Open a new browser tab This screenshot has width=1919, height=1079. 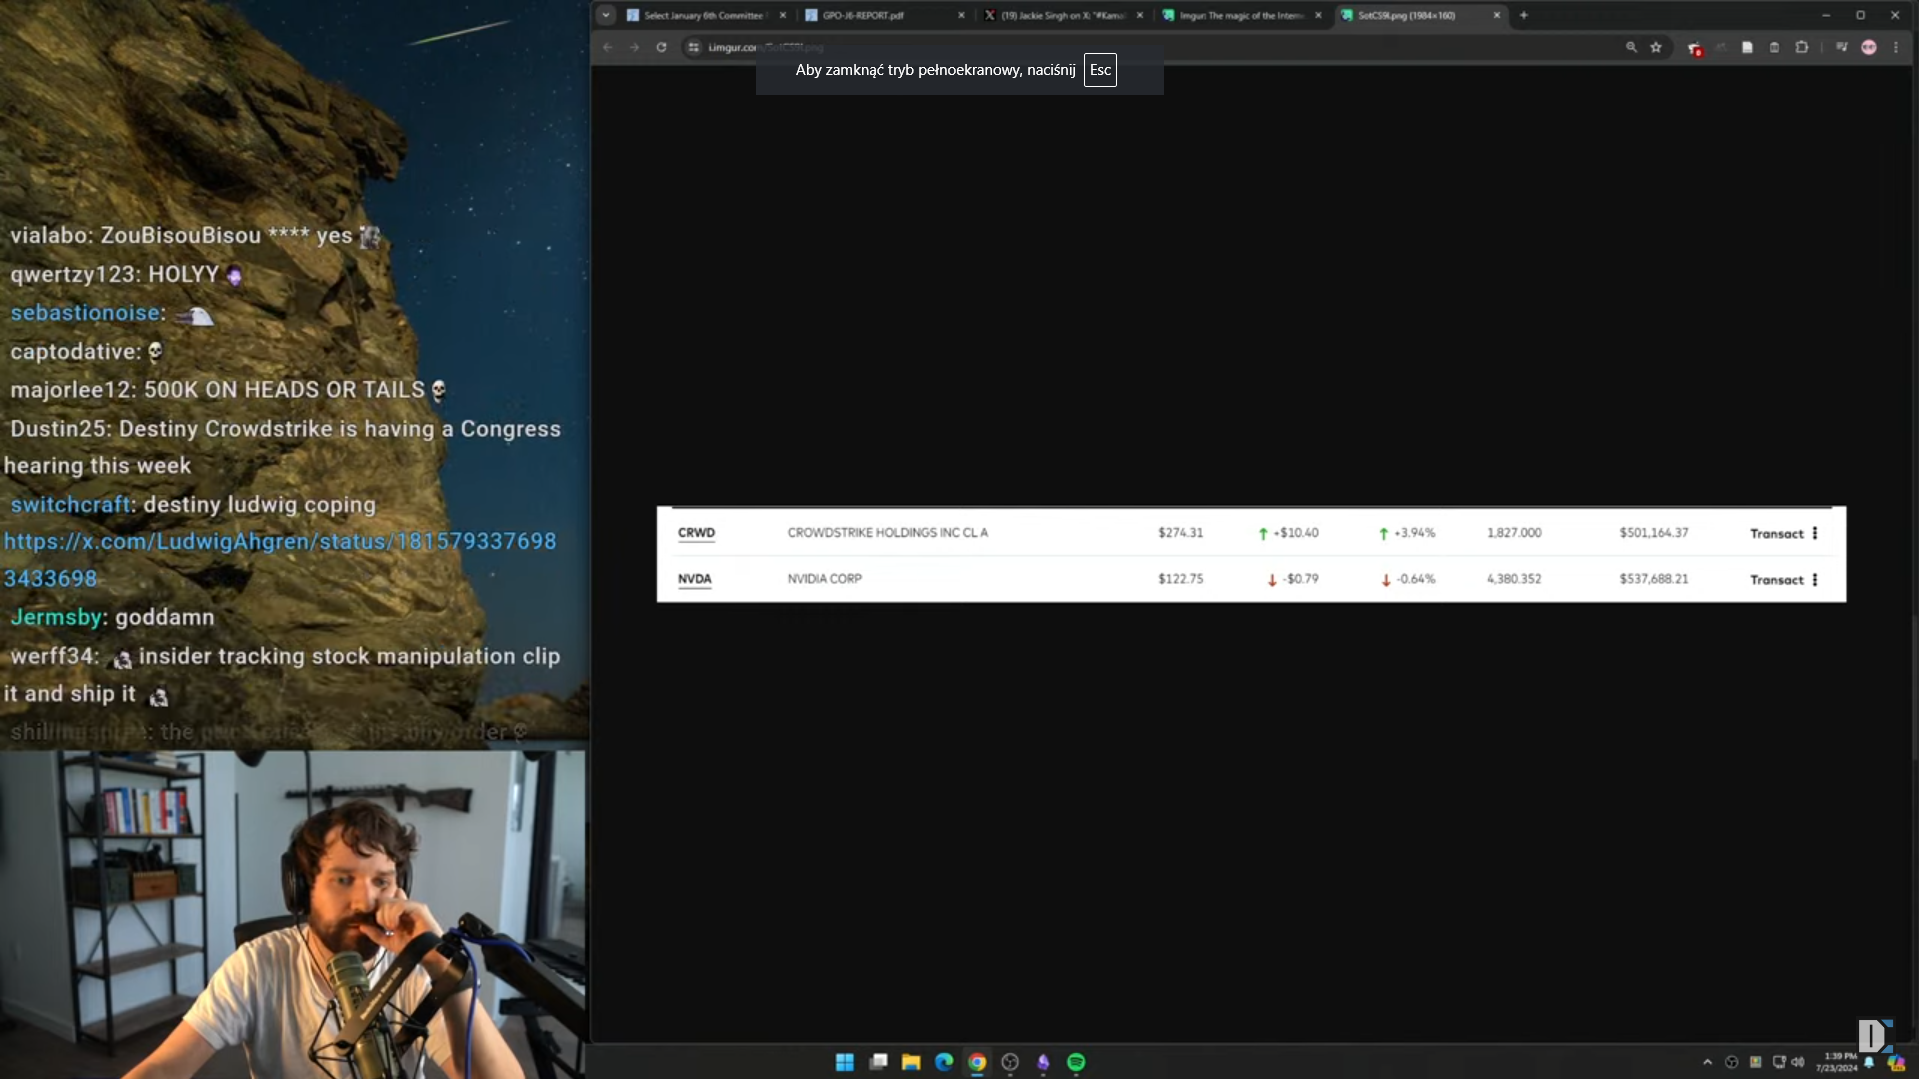click(1524, 15)
